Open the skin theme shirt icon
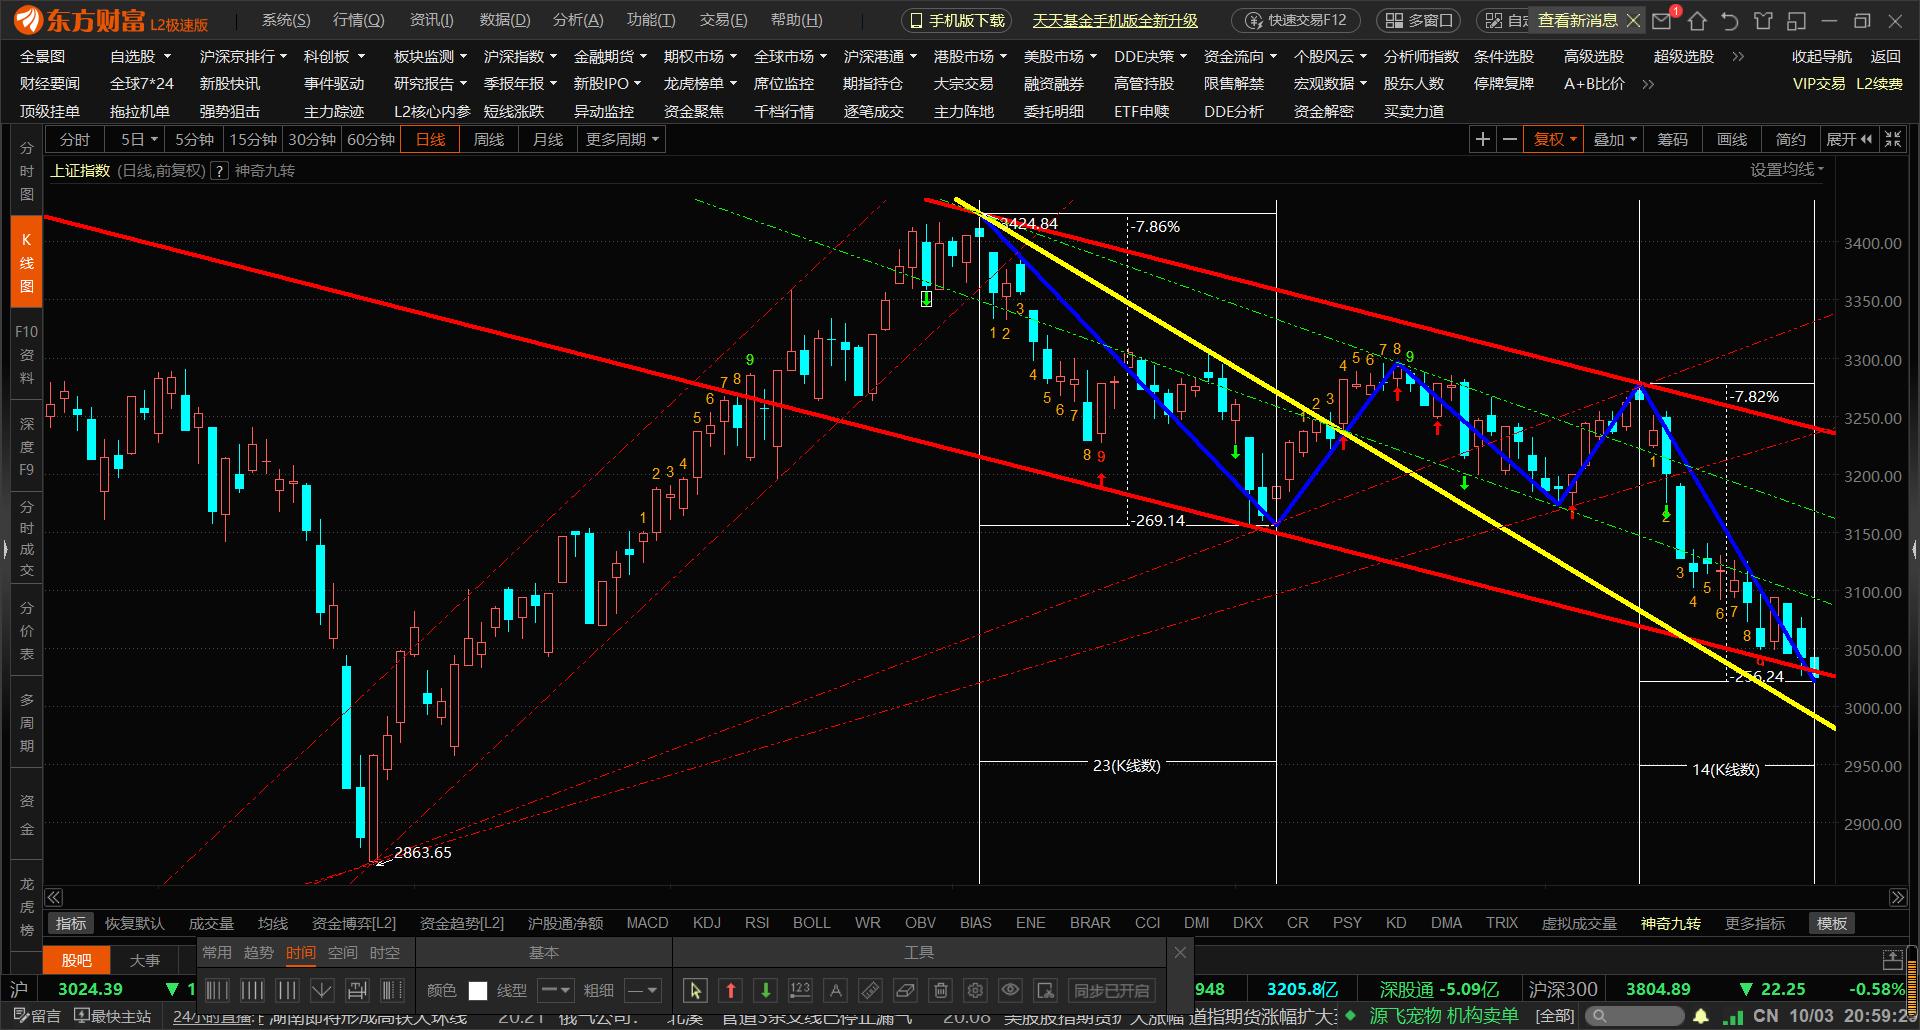The height and width of the screenshot is (1030, 1920). pyautogui.click(x=1764, y=20)
